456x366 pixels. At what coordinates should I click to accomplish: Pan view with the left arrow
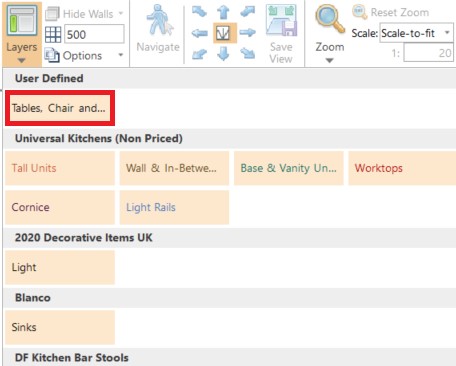coord(200,33)
